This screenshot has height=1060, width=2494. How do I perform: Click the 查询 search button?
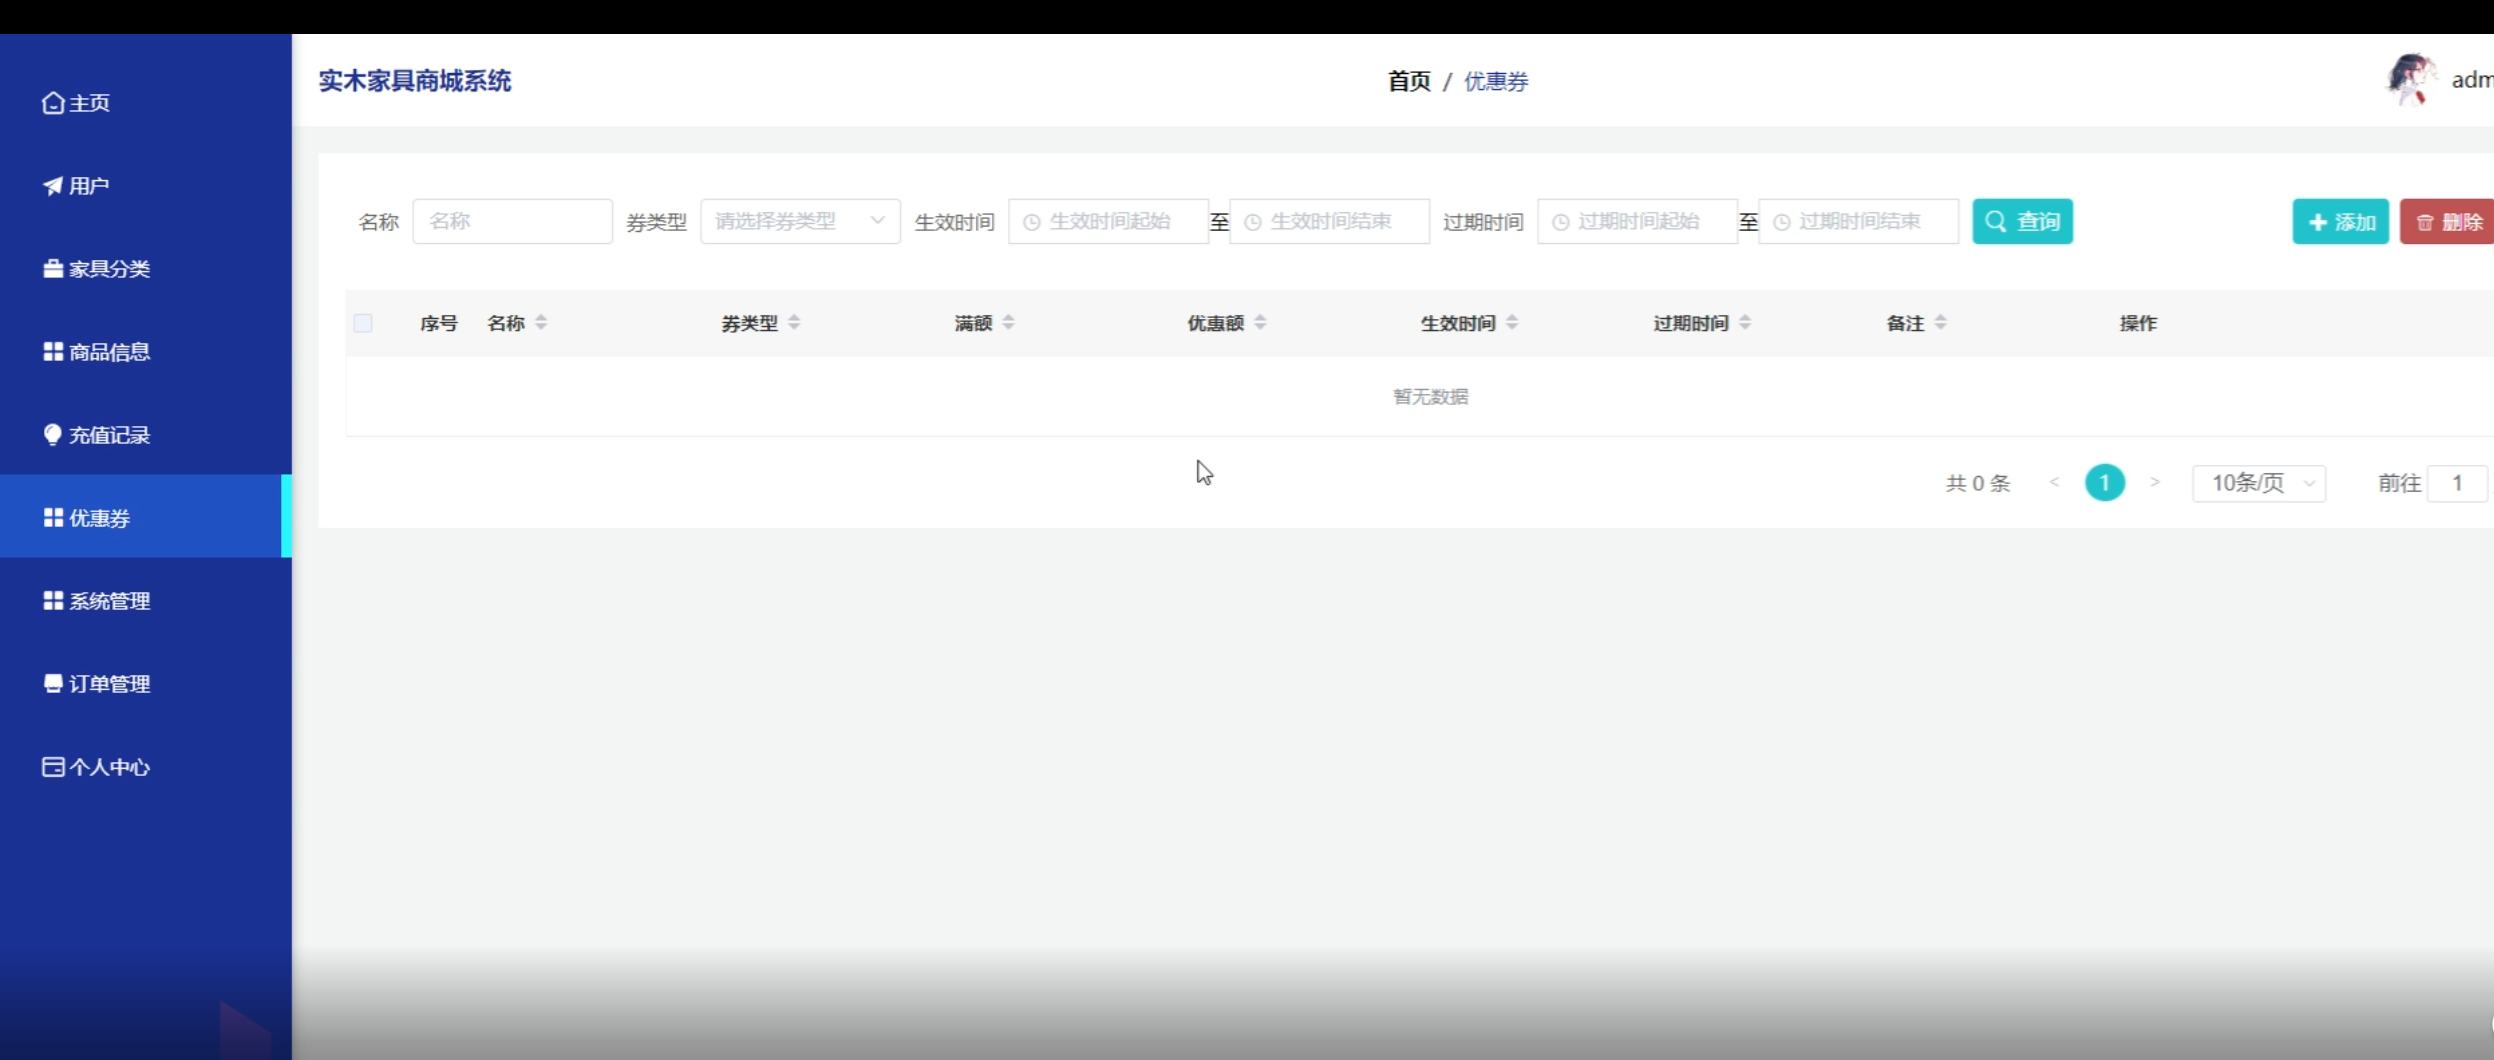tap(2022, 221)
